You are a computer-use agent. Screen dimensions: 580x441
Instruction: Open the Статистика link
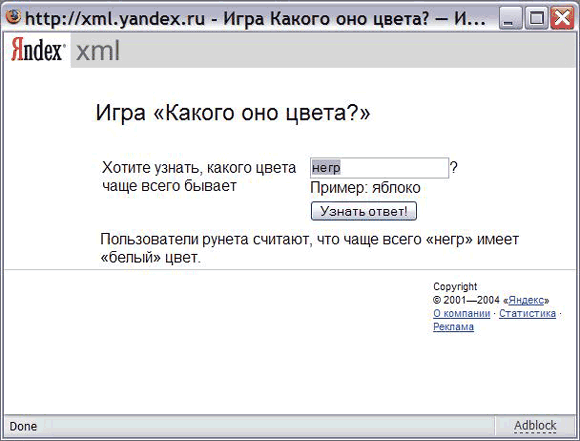(x=527, y=313)
